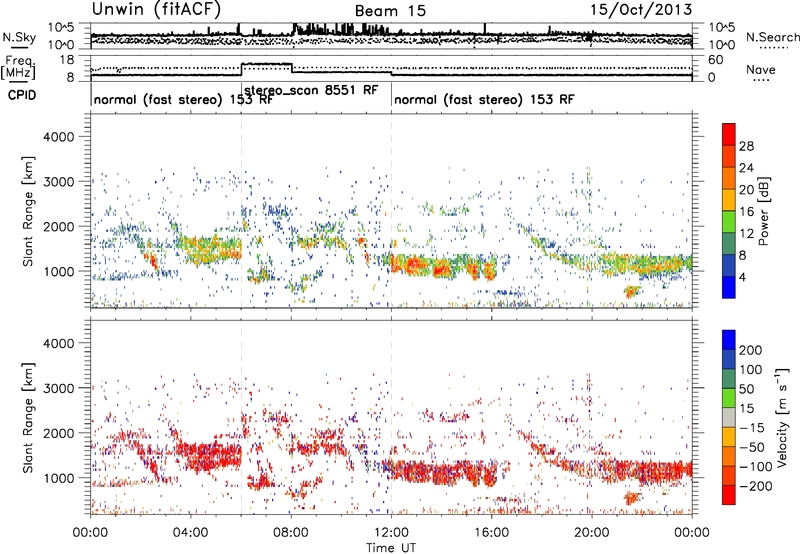This screenshot has width=800, height=554.
Task: Pick the top red segment of the Power colorbar
Action: 729,134
